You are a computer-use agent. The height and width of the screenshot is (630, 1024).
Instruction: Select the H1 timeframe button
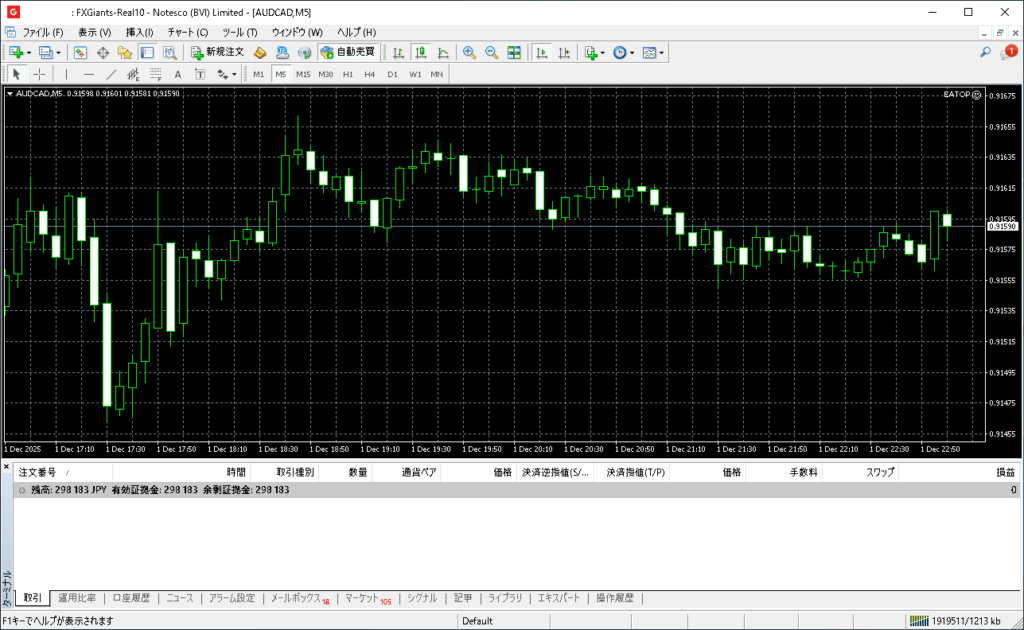click(x=348, y=74)
